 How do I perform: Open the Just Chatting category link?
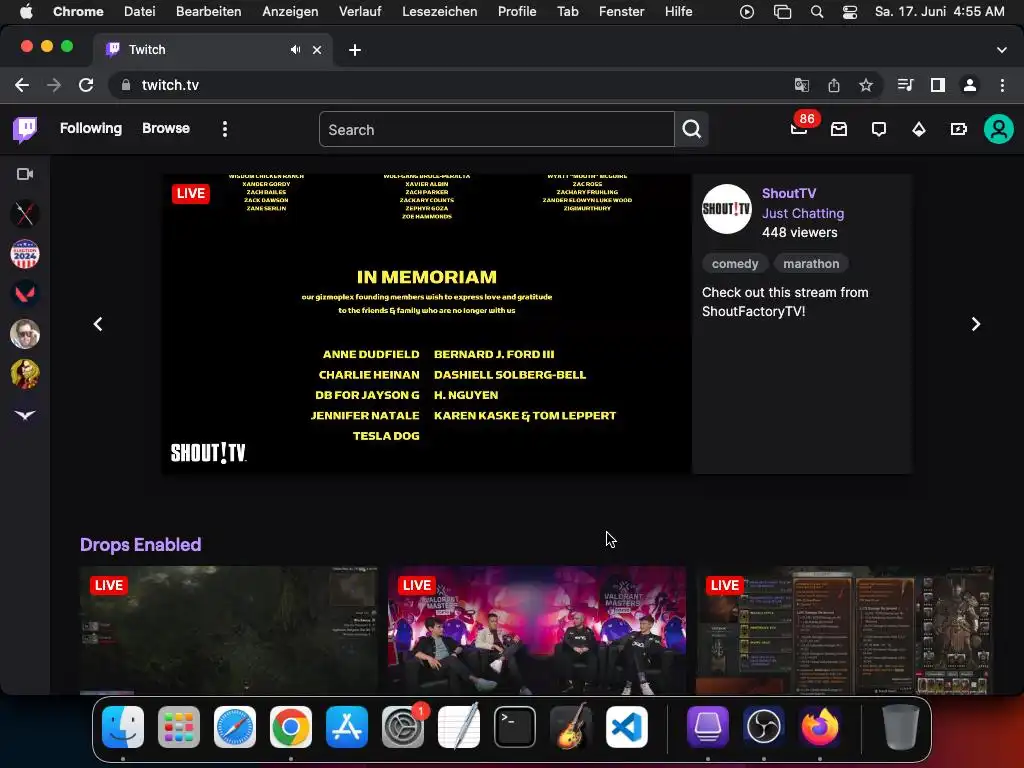[803, 213]
